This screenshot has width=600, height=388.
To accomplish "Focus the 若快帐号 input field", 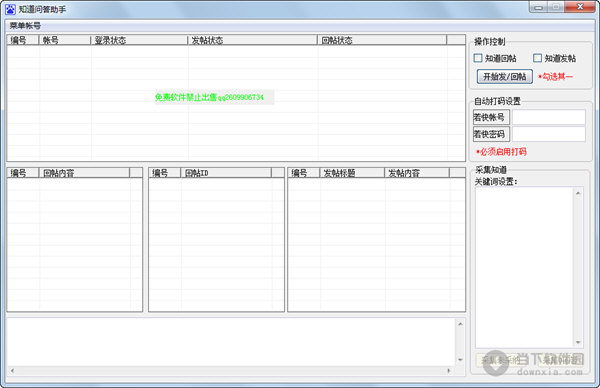I will (549, 117).
